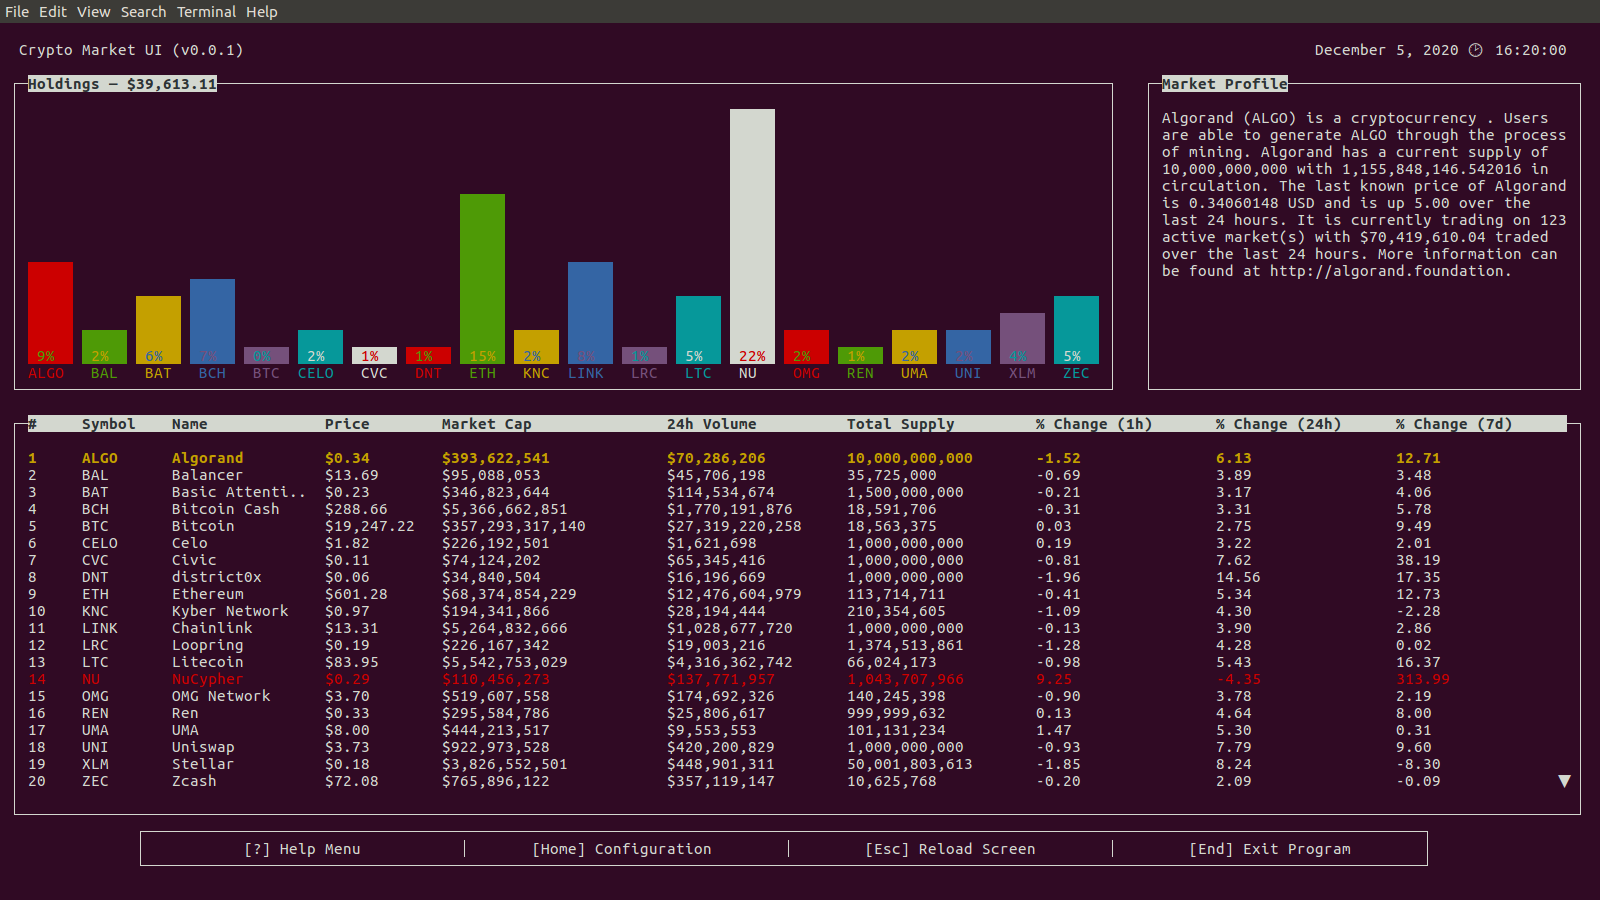Click the Symbol column header
Image resolution: width=1600 pixels, height=900 pixels.
tap(108, 424)
